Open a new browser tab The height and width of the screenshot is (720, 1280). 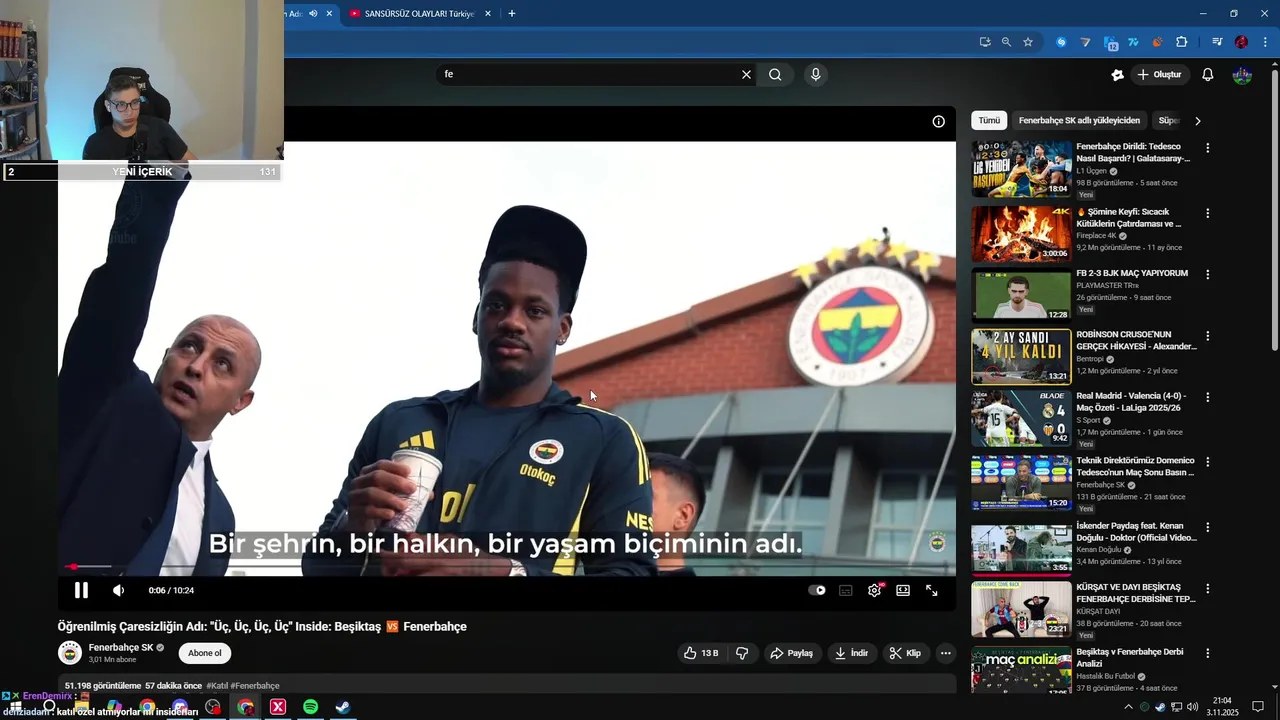[512, 14]
